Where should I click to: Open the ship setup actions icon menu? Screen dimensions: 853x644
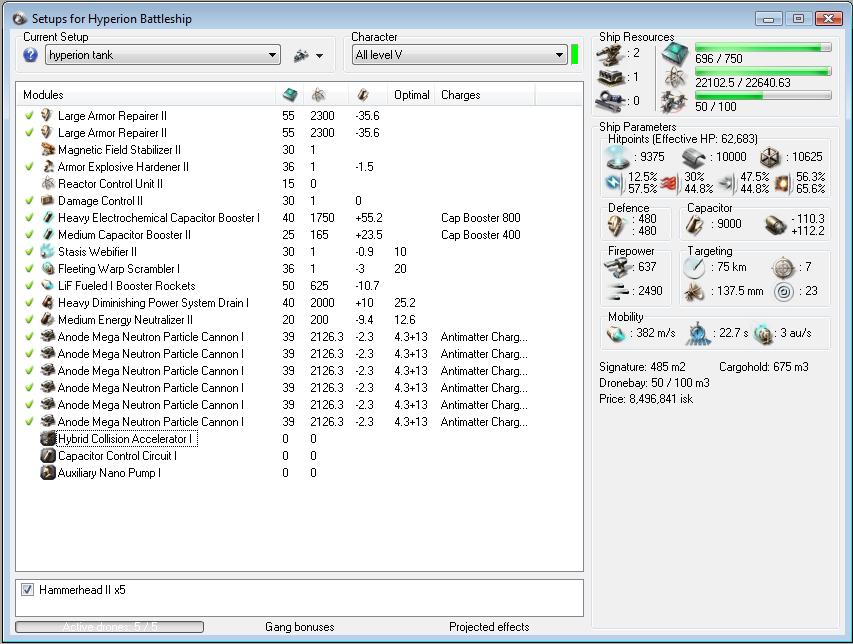(x=301, y=55)
